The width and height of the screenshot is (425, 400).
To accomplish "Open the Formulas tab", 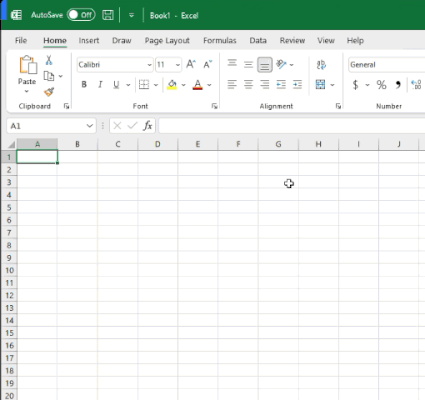I will [220, 41].
